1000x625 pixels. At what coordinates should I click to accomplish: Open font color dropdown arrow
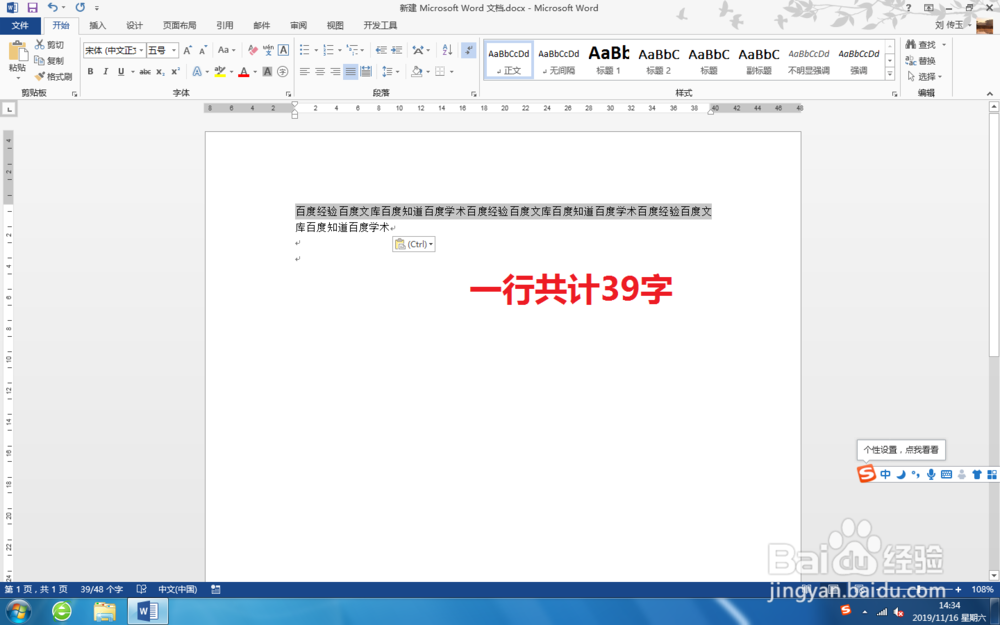point(255,71)
